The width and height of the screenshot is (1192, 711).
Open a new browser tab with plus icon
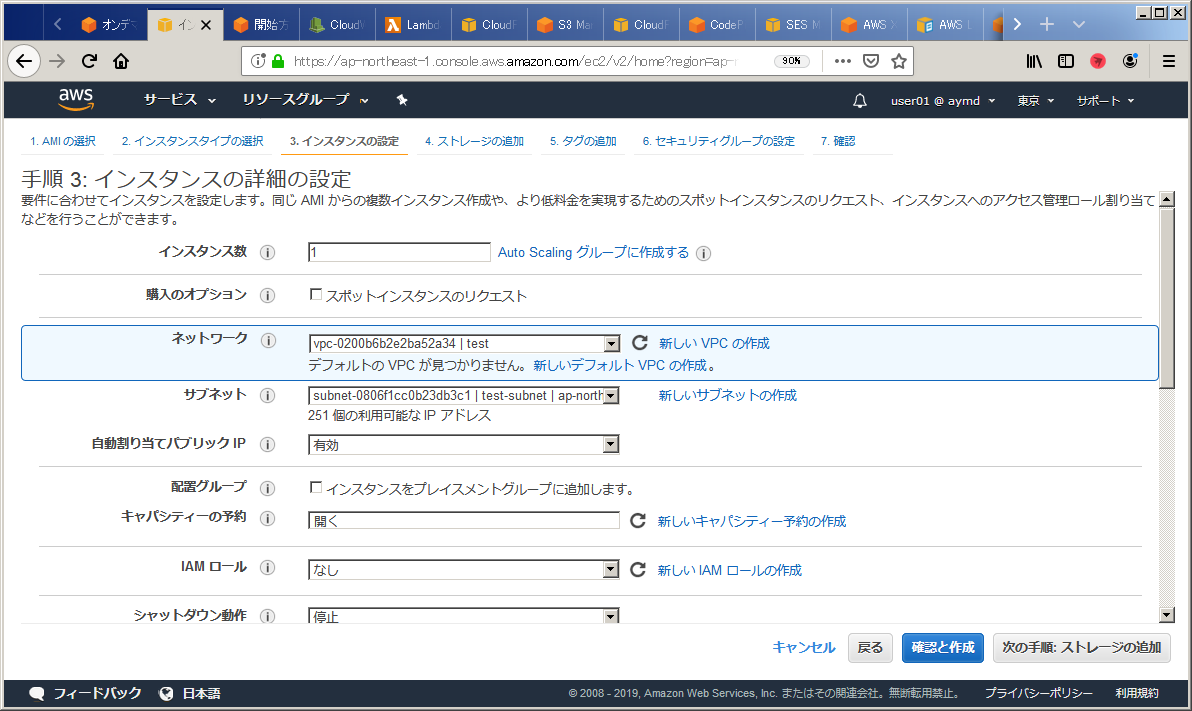[x=1047, y=24]
